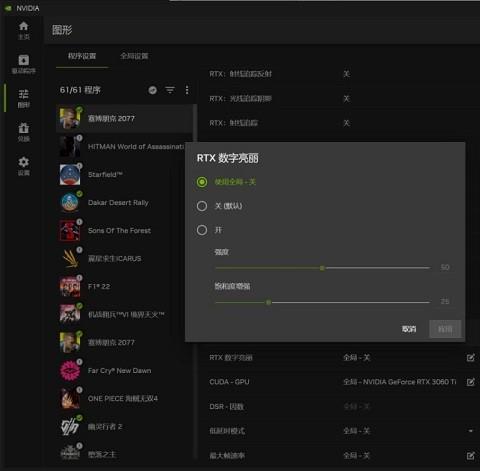Screen dimensions: 480x471
Task: Select the '关 (默认)' radio option
Action: tap(202, 206)
